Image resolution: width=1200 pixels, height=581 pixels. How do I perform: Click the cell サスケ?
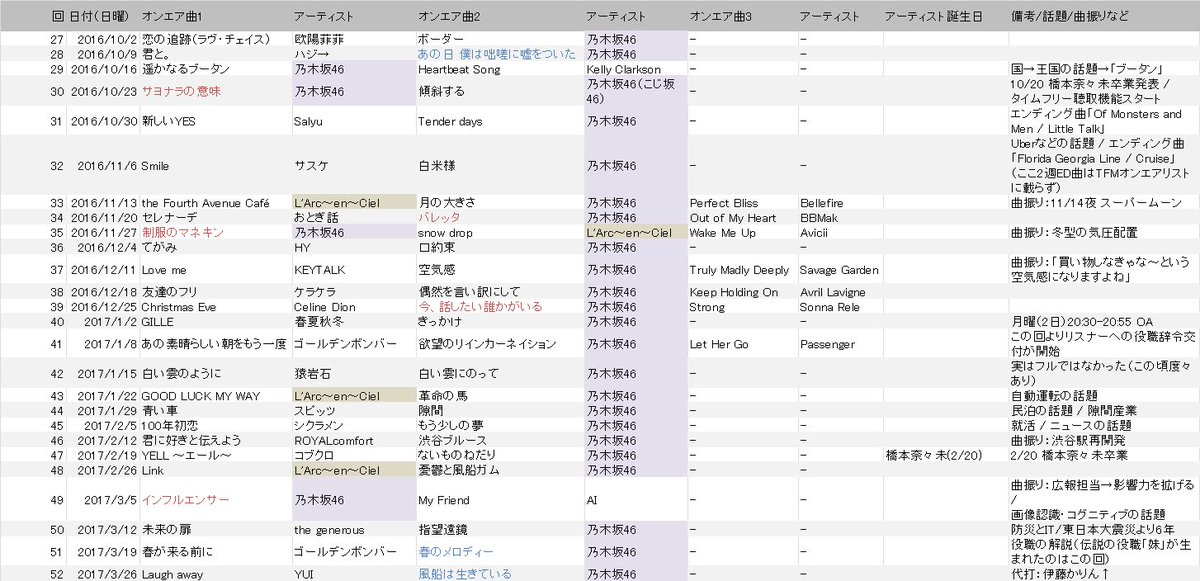(x=309, y=165)
